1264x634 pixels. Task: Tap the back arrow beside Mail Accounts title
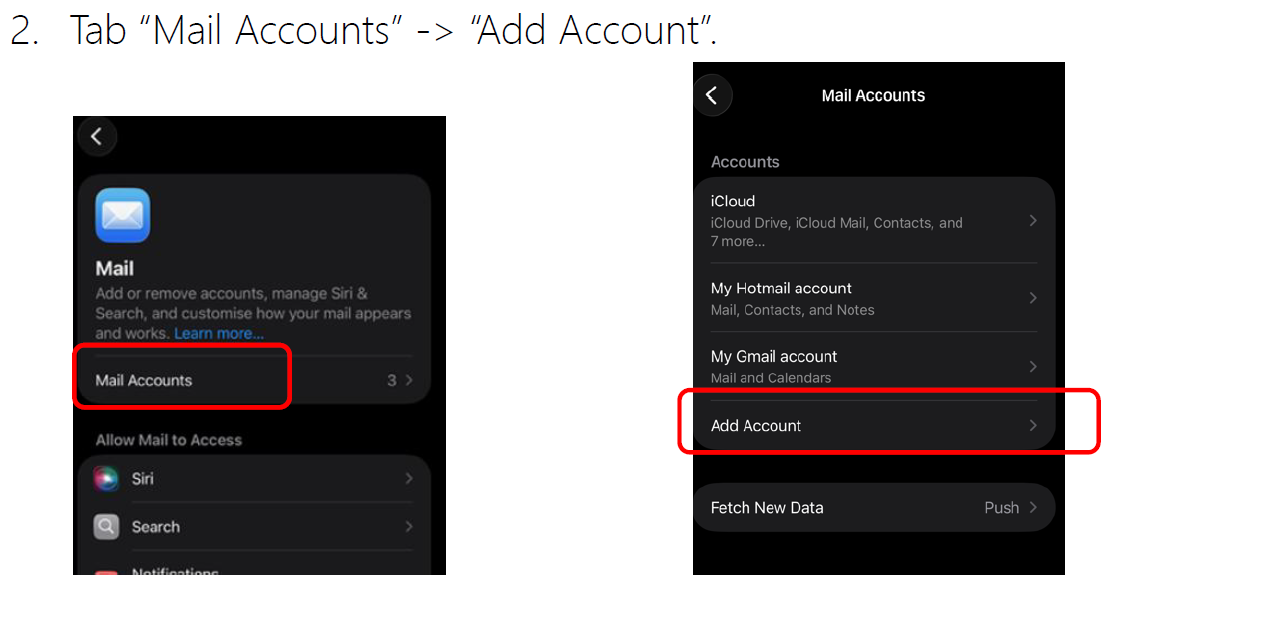tap(712, 95)
